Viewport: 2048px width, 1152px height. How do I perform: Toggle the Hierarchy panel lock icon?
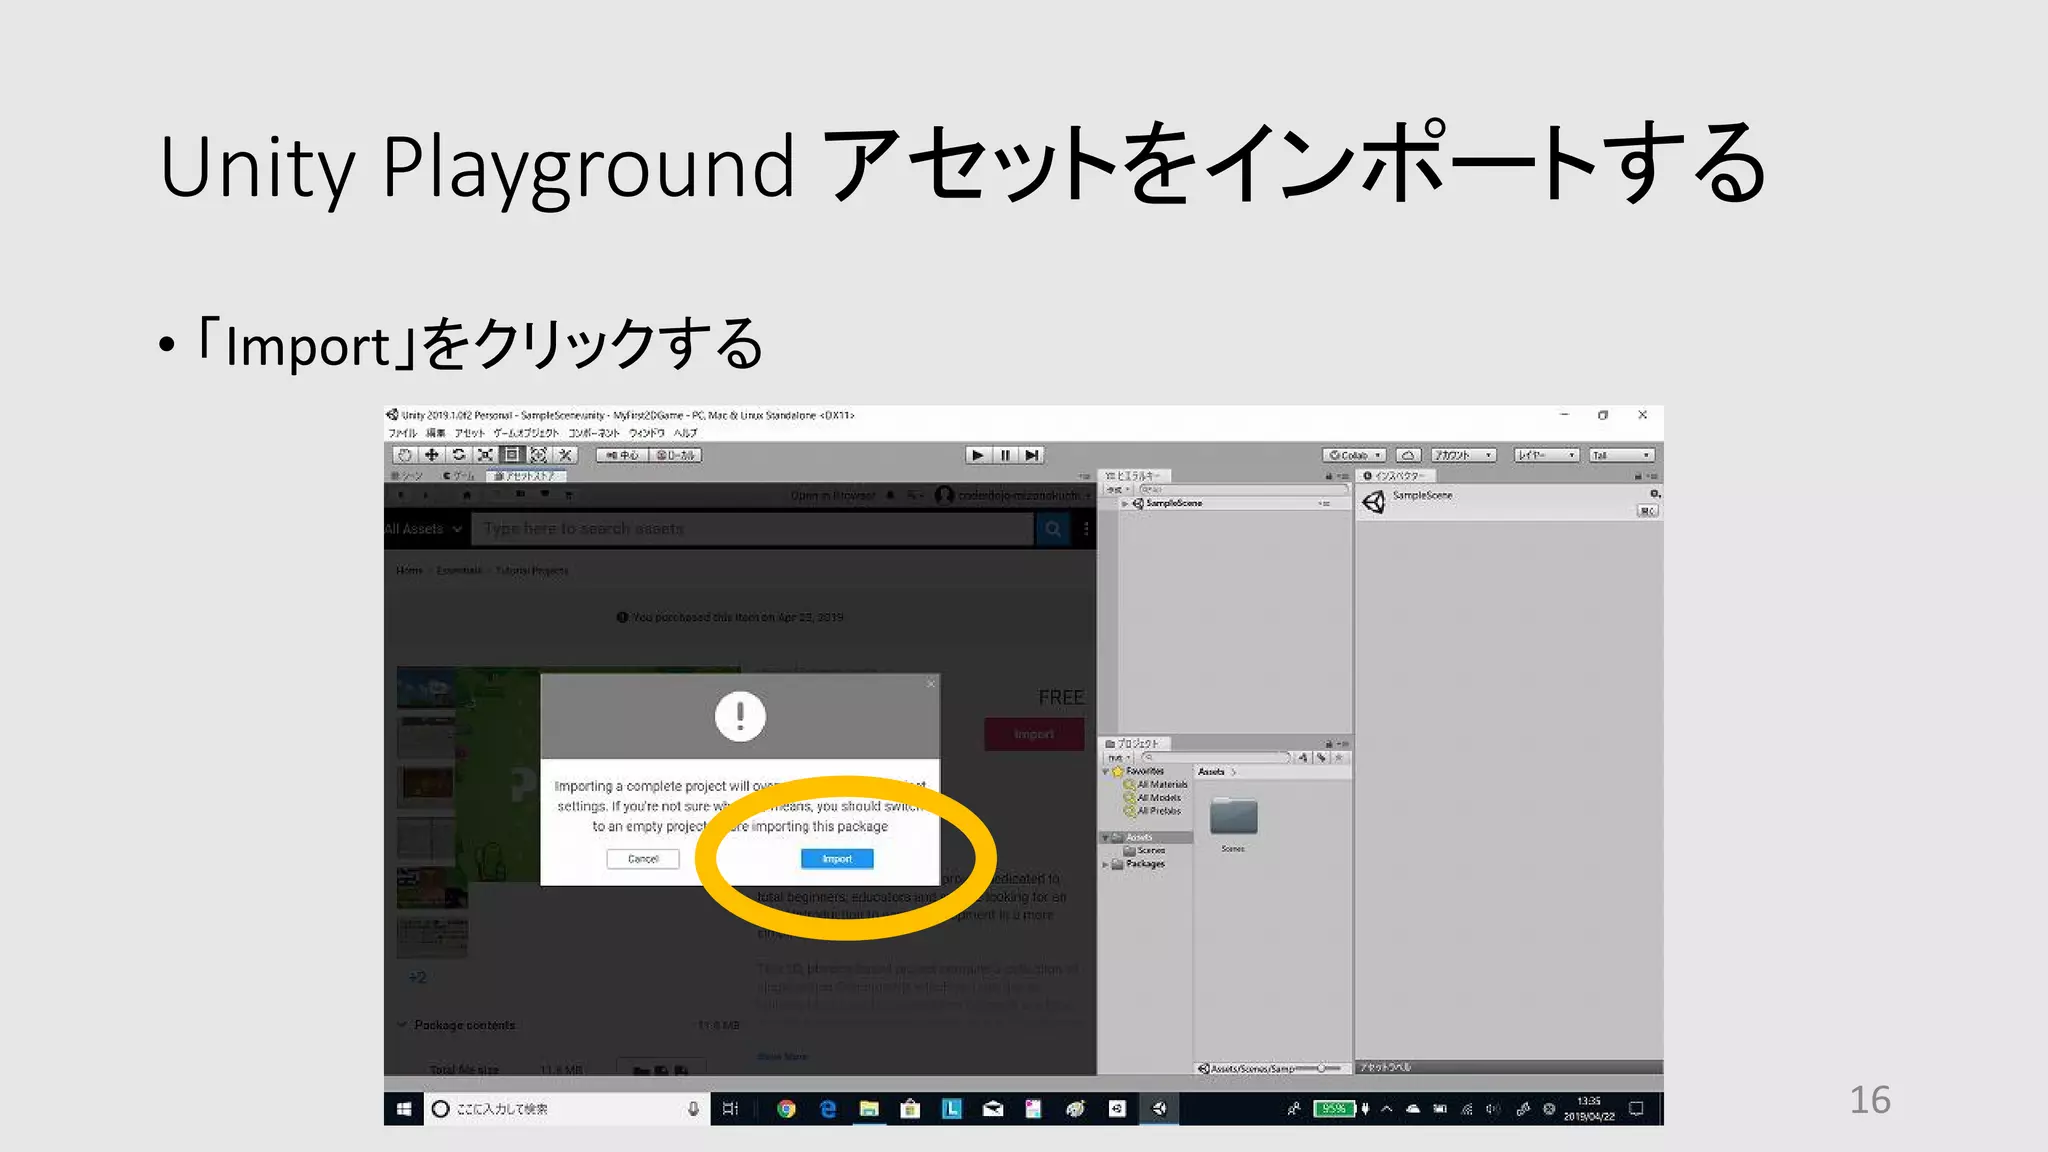[1329, 476]
